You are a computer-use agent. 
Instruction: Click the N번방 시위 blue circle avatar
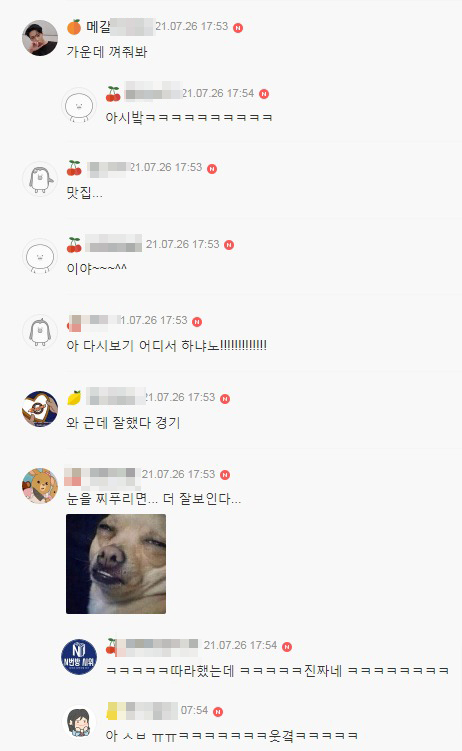[x=79, y=657]
